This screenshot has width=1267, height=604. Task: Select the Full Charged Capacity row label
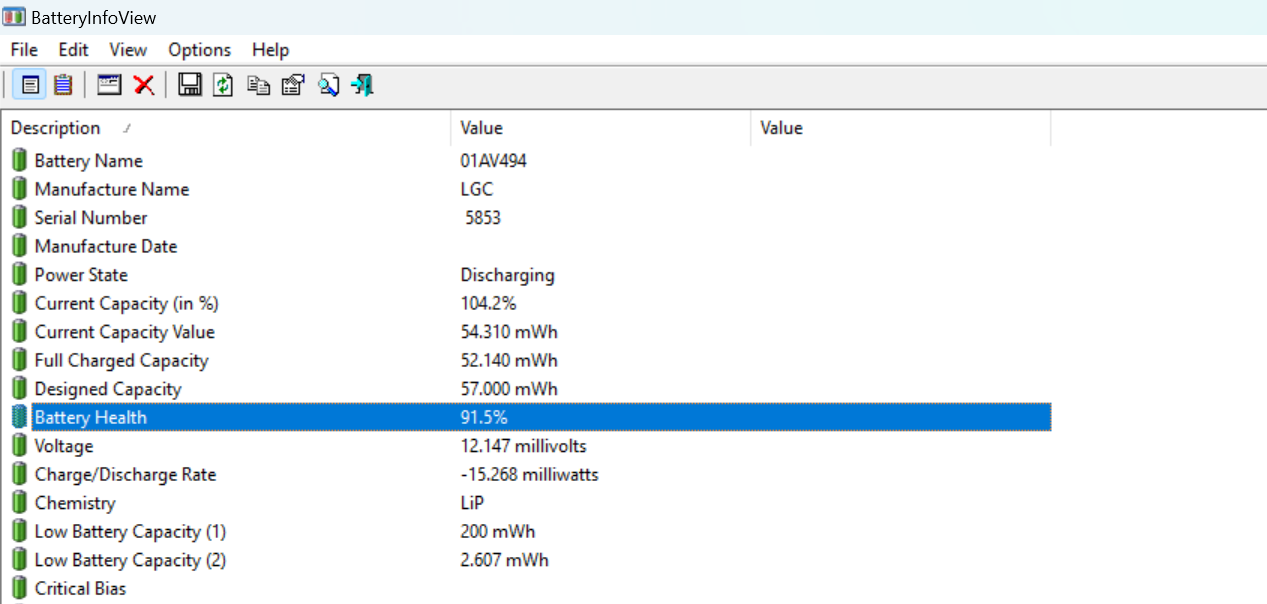click(x=121, y=360)
